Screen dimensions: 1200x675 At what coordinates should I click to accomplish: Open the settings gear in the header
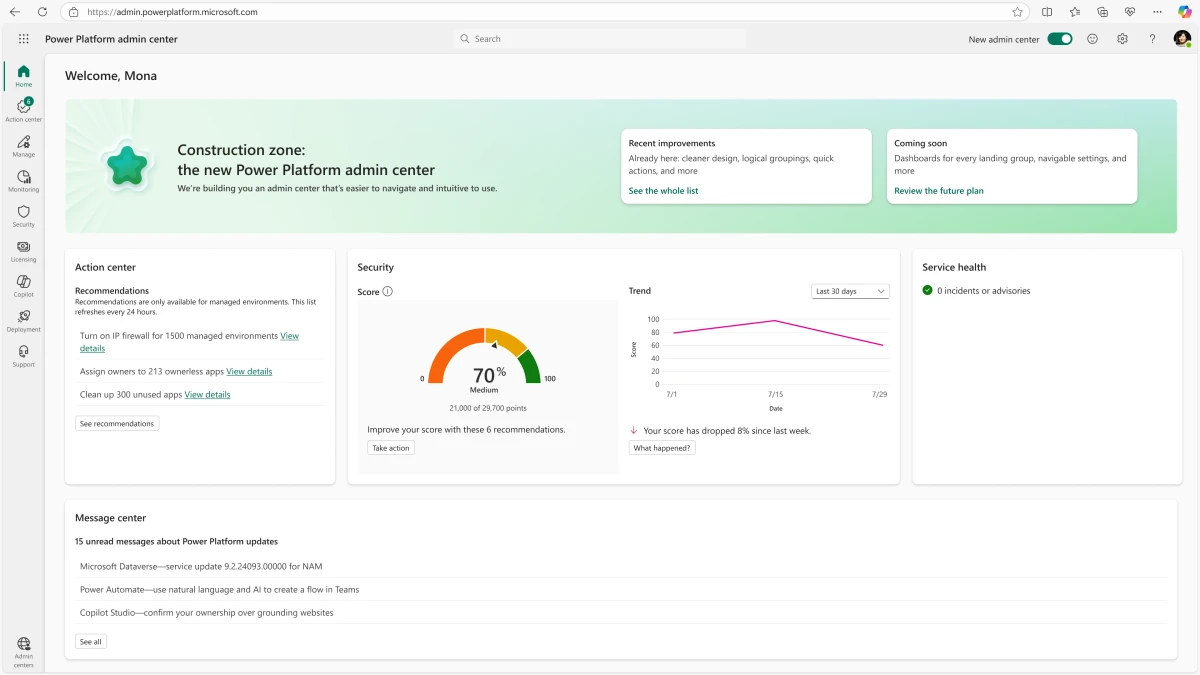(1122, 38)
